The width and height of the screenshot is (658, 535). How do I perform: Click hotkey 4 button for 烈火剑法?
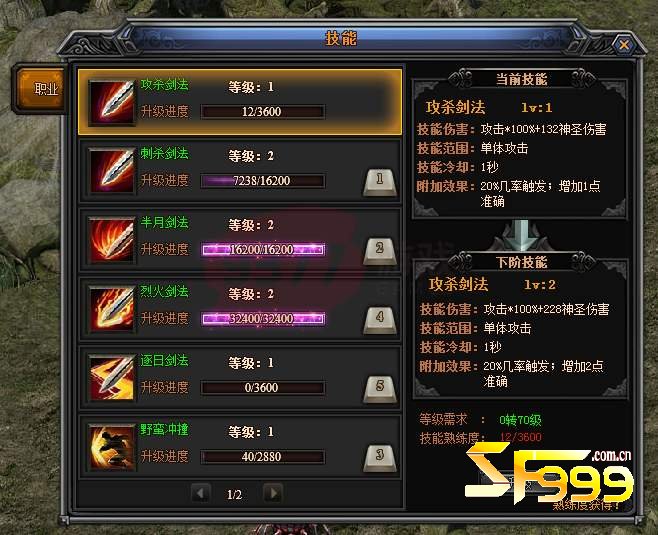pyautogui.click(x=380, y=321)
